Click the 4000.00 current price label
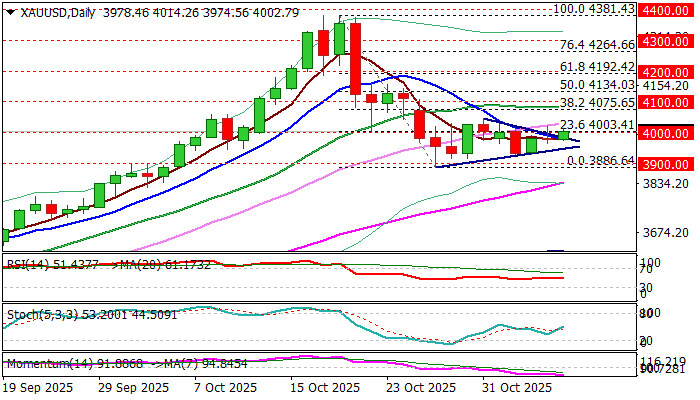This screenshot has height=400, width=700. 666,133
